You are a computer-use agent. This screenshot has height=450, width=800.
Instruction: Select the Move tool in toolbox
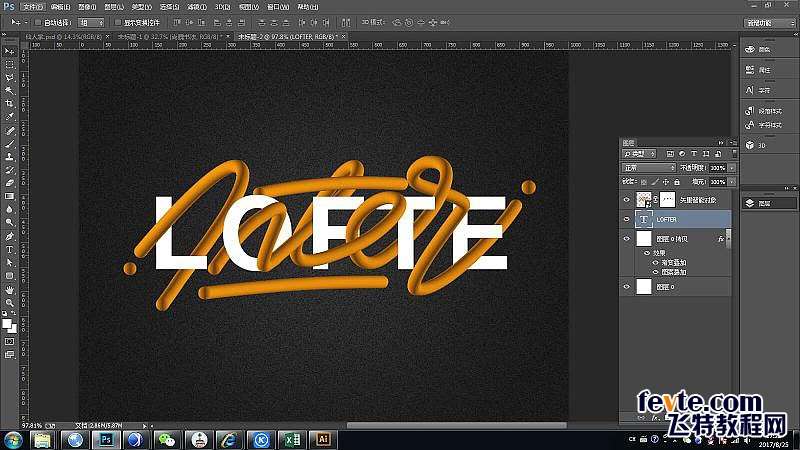pyautogui.click(x=10, y=52)
